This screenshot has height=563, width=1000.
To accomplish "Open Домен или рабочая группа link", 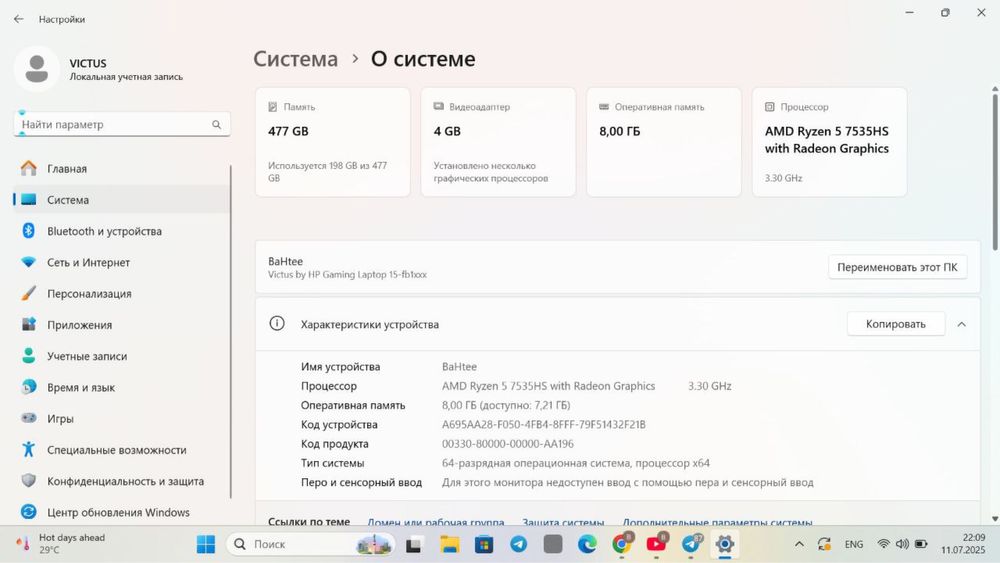I will pos(436,522).
